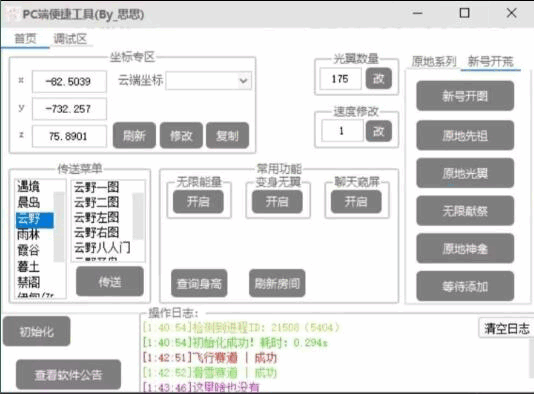Click the 初始化 button

pos(36,331)
